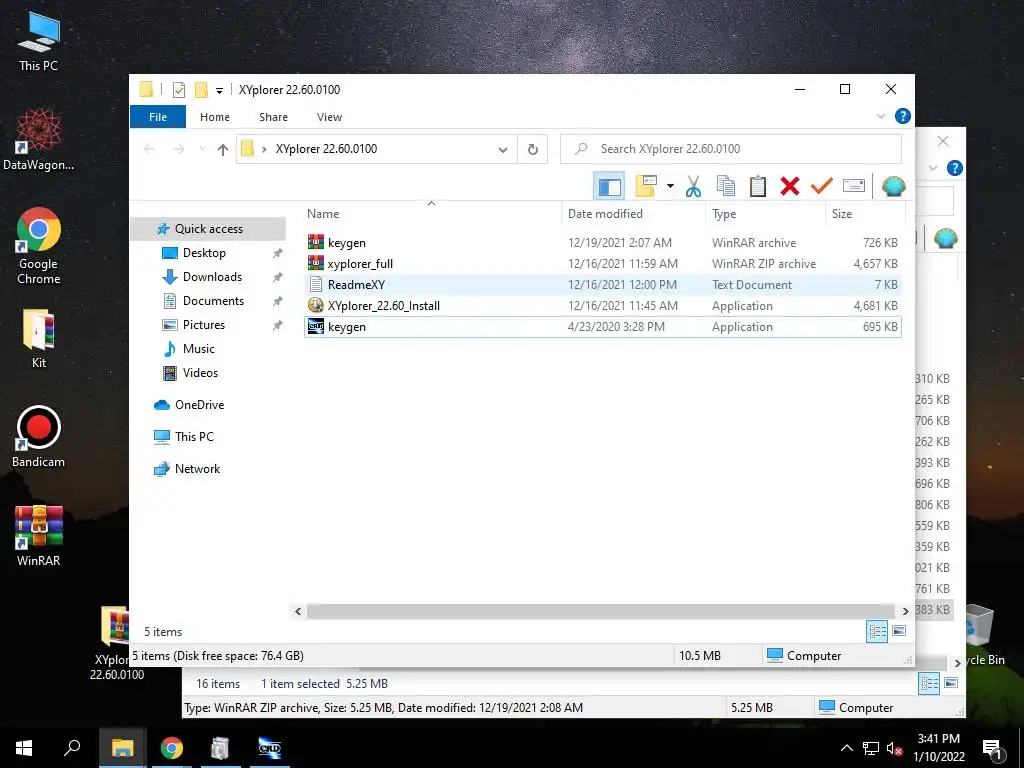Switch to Large icons view layout icon
Viewport: 1024px width, 768px height.
(899, 631)
